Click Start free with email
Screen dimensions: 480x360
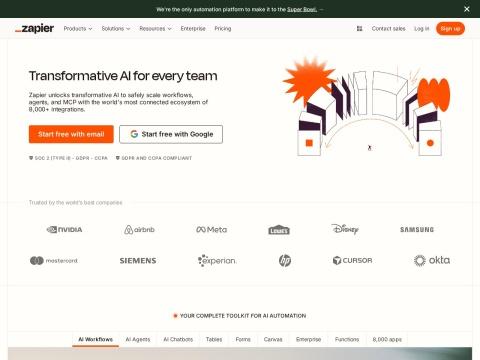pos(71,134)
